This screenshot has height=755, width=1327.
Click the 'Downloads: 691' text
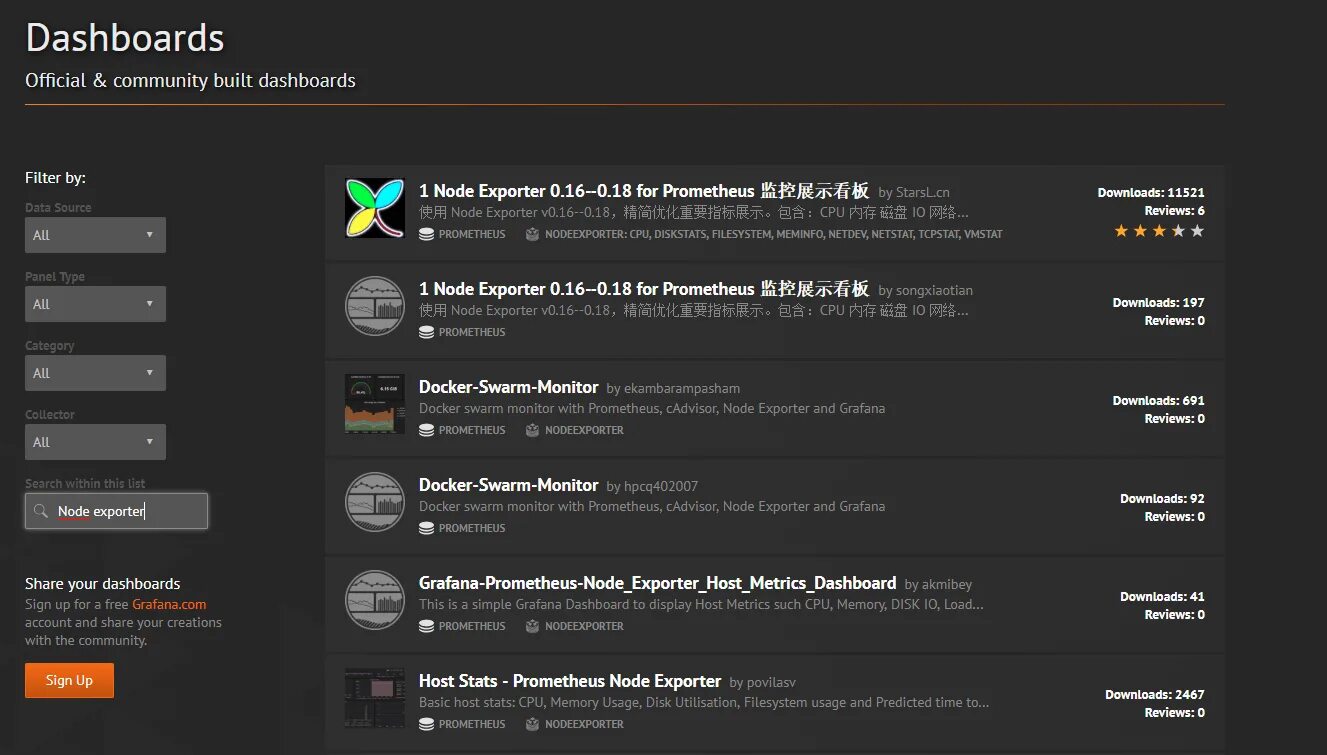coord(1158,400)
